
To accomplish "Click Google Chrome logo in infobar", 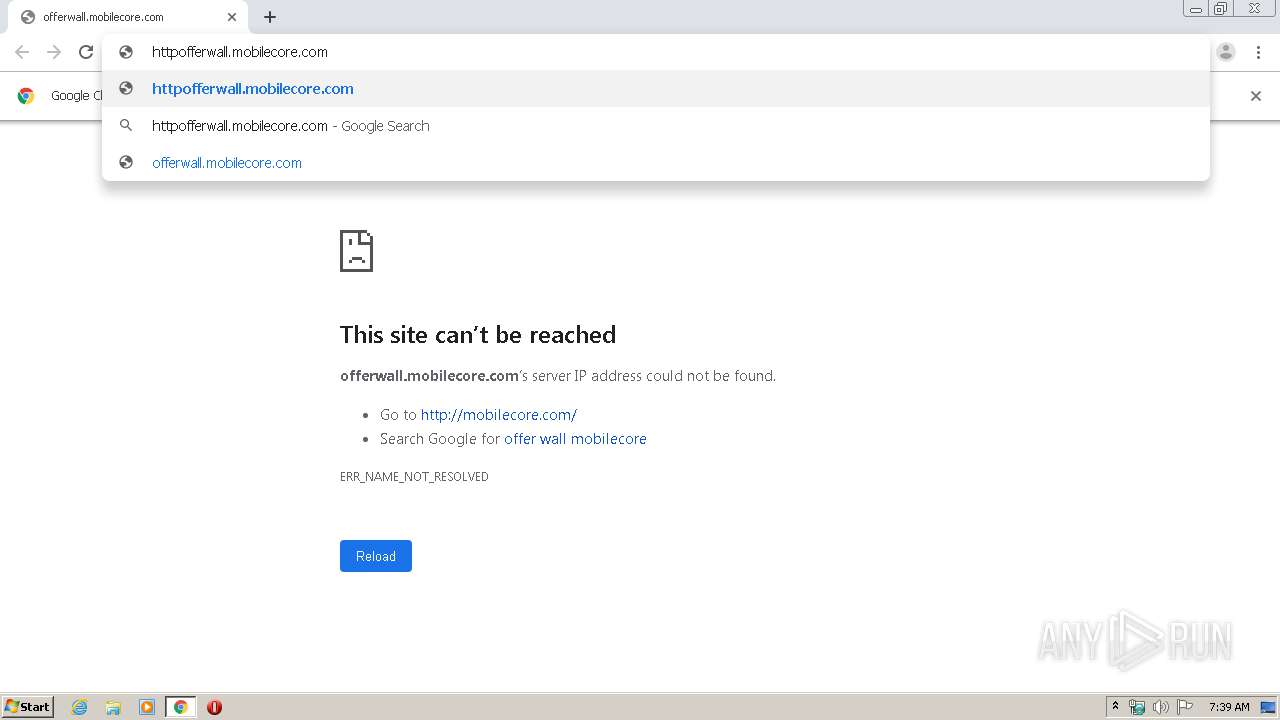I will 26,96.
